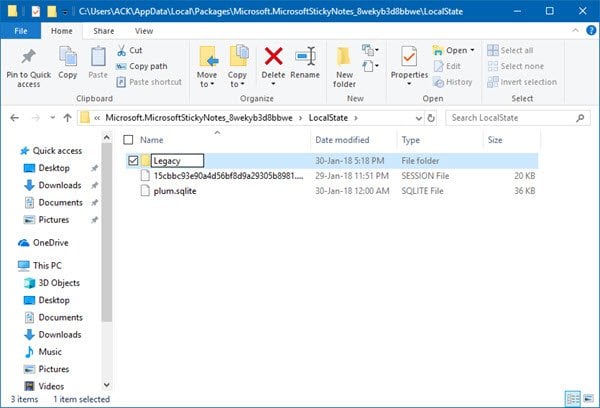The height and width of the screenshot is (408, 600).
Task: Open the File menu
Action: tap(21, 31)
